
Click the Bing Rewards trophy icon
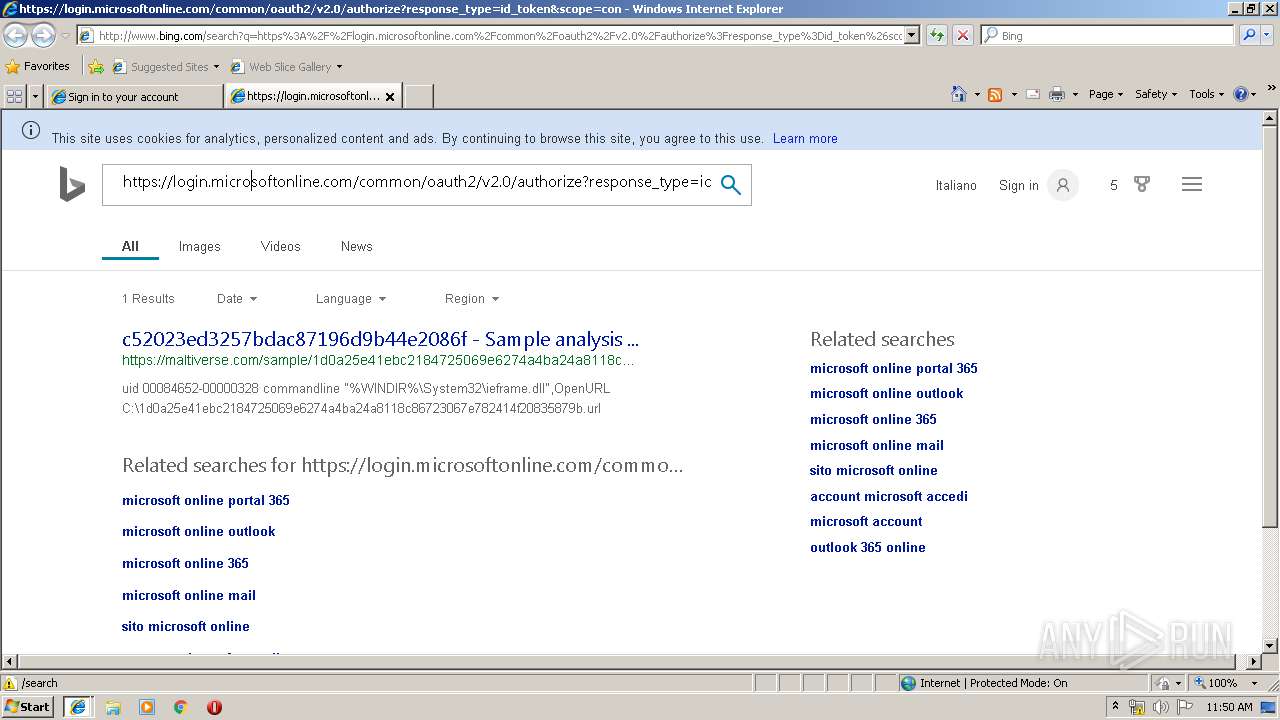[x=1142, y=184]
